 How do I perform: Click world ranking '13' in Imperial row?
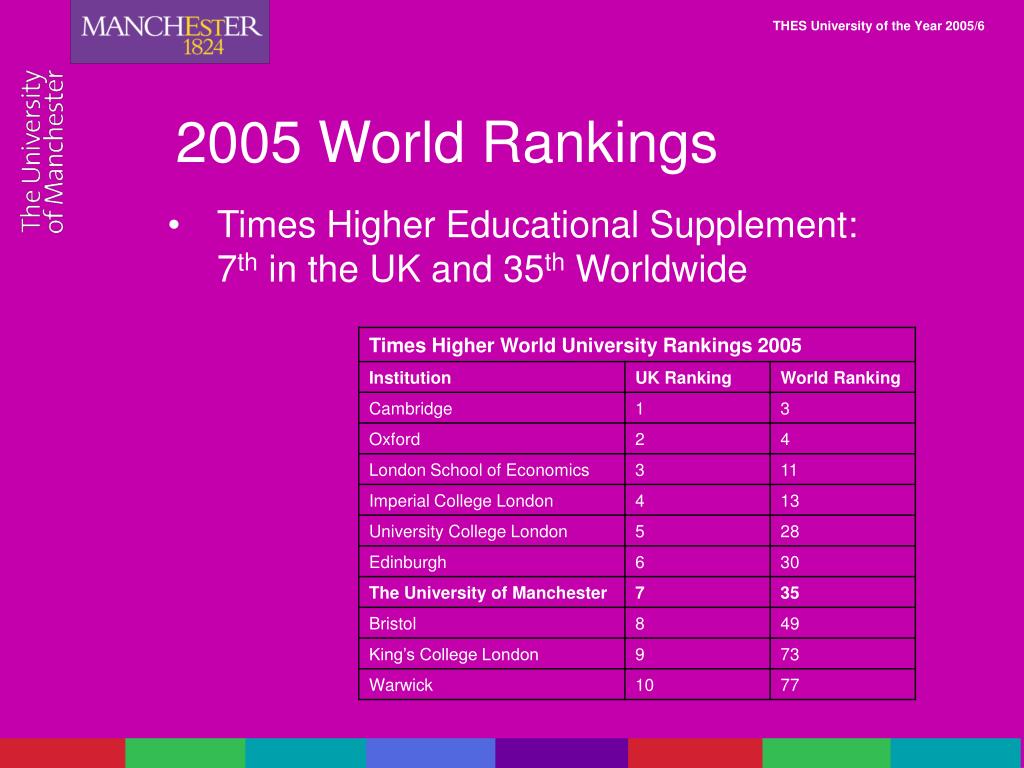point(790,501)
